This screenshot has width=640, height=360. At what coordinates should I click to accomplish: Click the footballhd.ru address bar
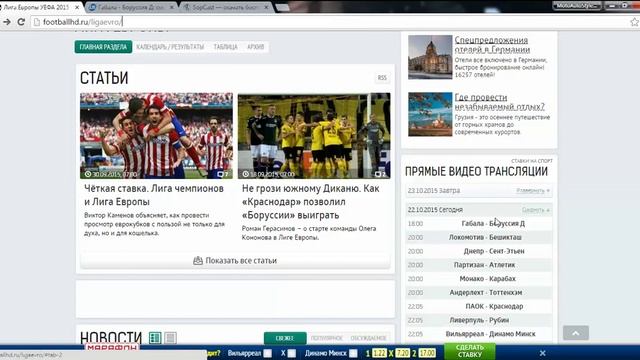coord(327,22)
